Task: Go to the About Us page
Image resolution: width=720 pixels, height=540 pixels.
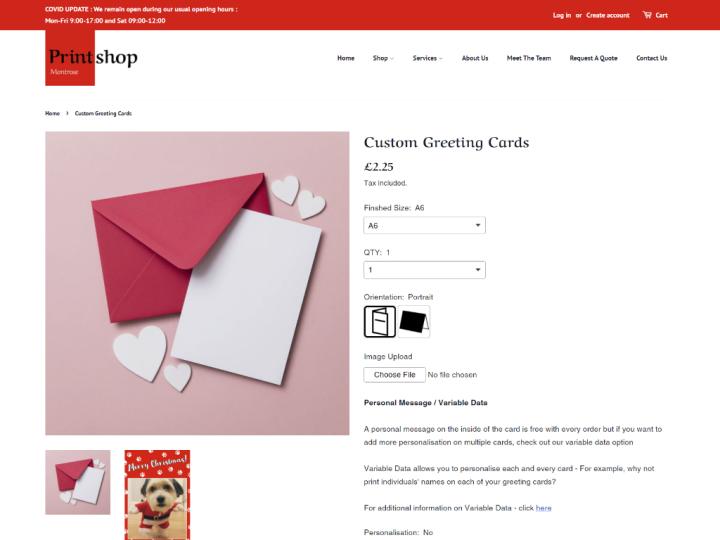Action: pyautogui.click(x=475, y=58)
